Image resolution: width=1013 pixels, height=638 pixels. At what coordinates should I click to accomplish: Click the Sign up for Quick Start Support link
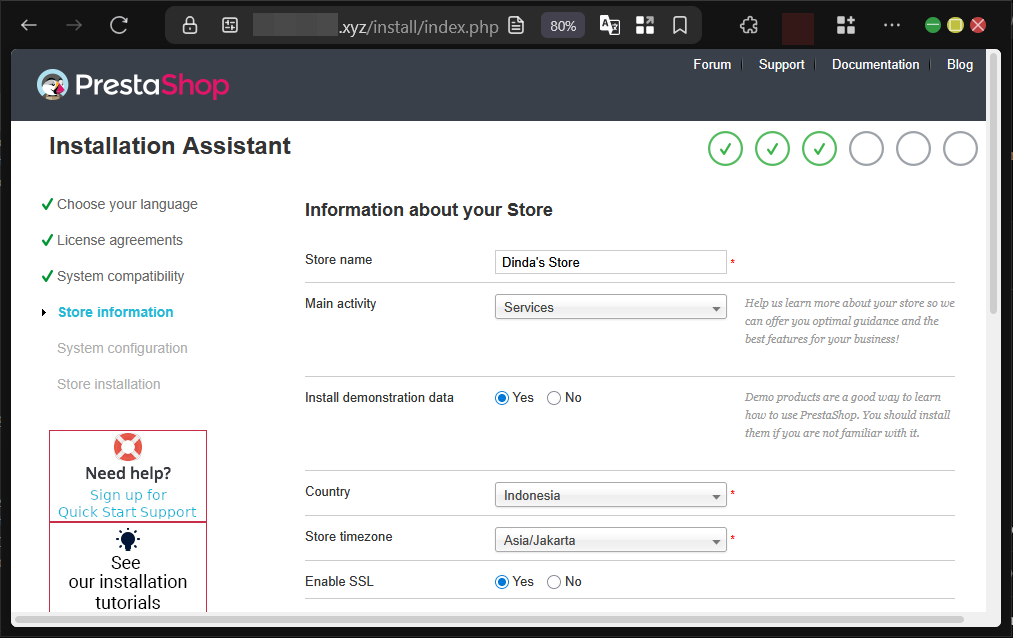127,503
